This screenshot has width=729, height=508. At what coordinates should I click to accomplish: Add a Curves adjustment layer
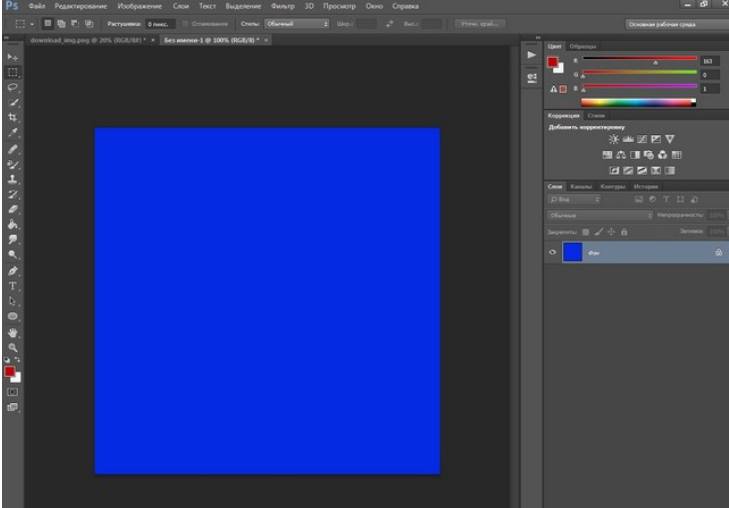click(642, 139)
